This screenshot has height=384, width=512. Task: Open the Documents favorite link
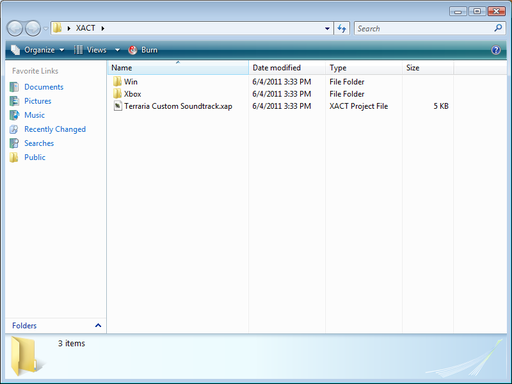44,87
